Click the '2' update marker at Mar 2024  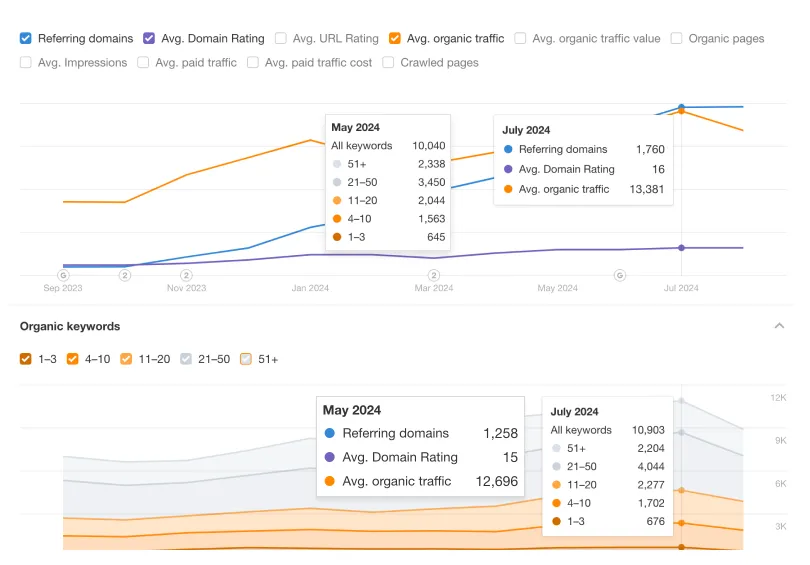coord(434,275)
